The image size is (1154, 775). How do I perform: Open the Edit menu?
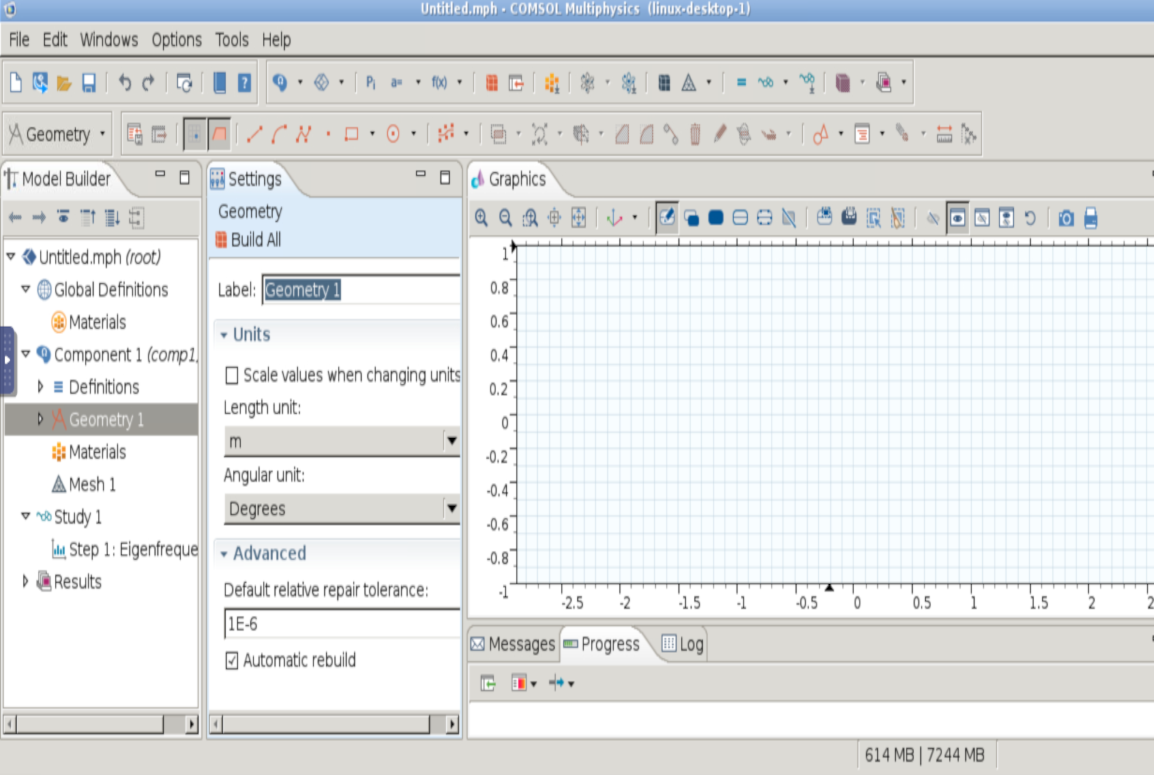pos(54,40)
